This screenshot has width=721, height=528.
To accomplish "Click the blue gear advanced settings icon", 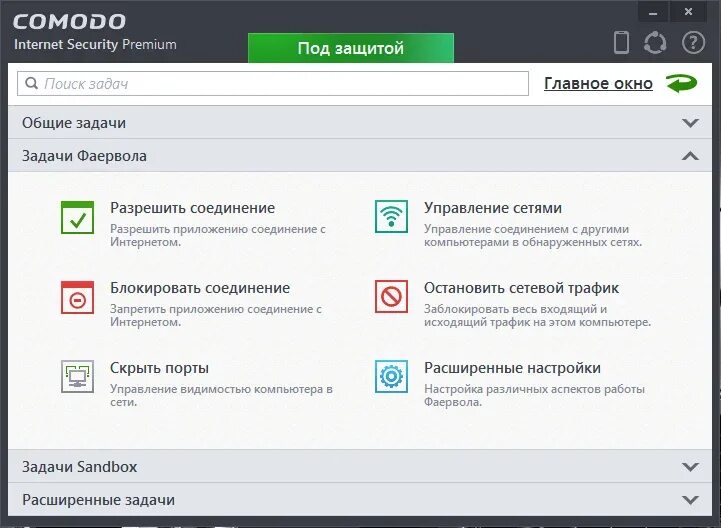I will 391,376.
